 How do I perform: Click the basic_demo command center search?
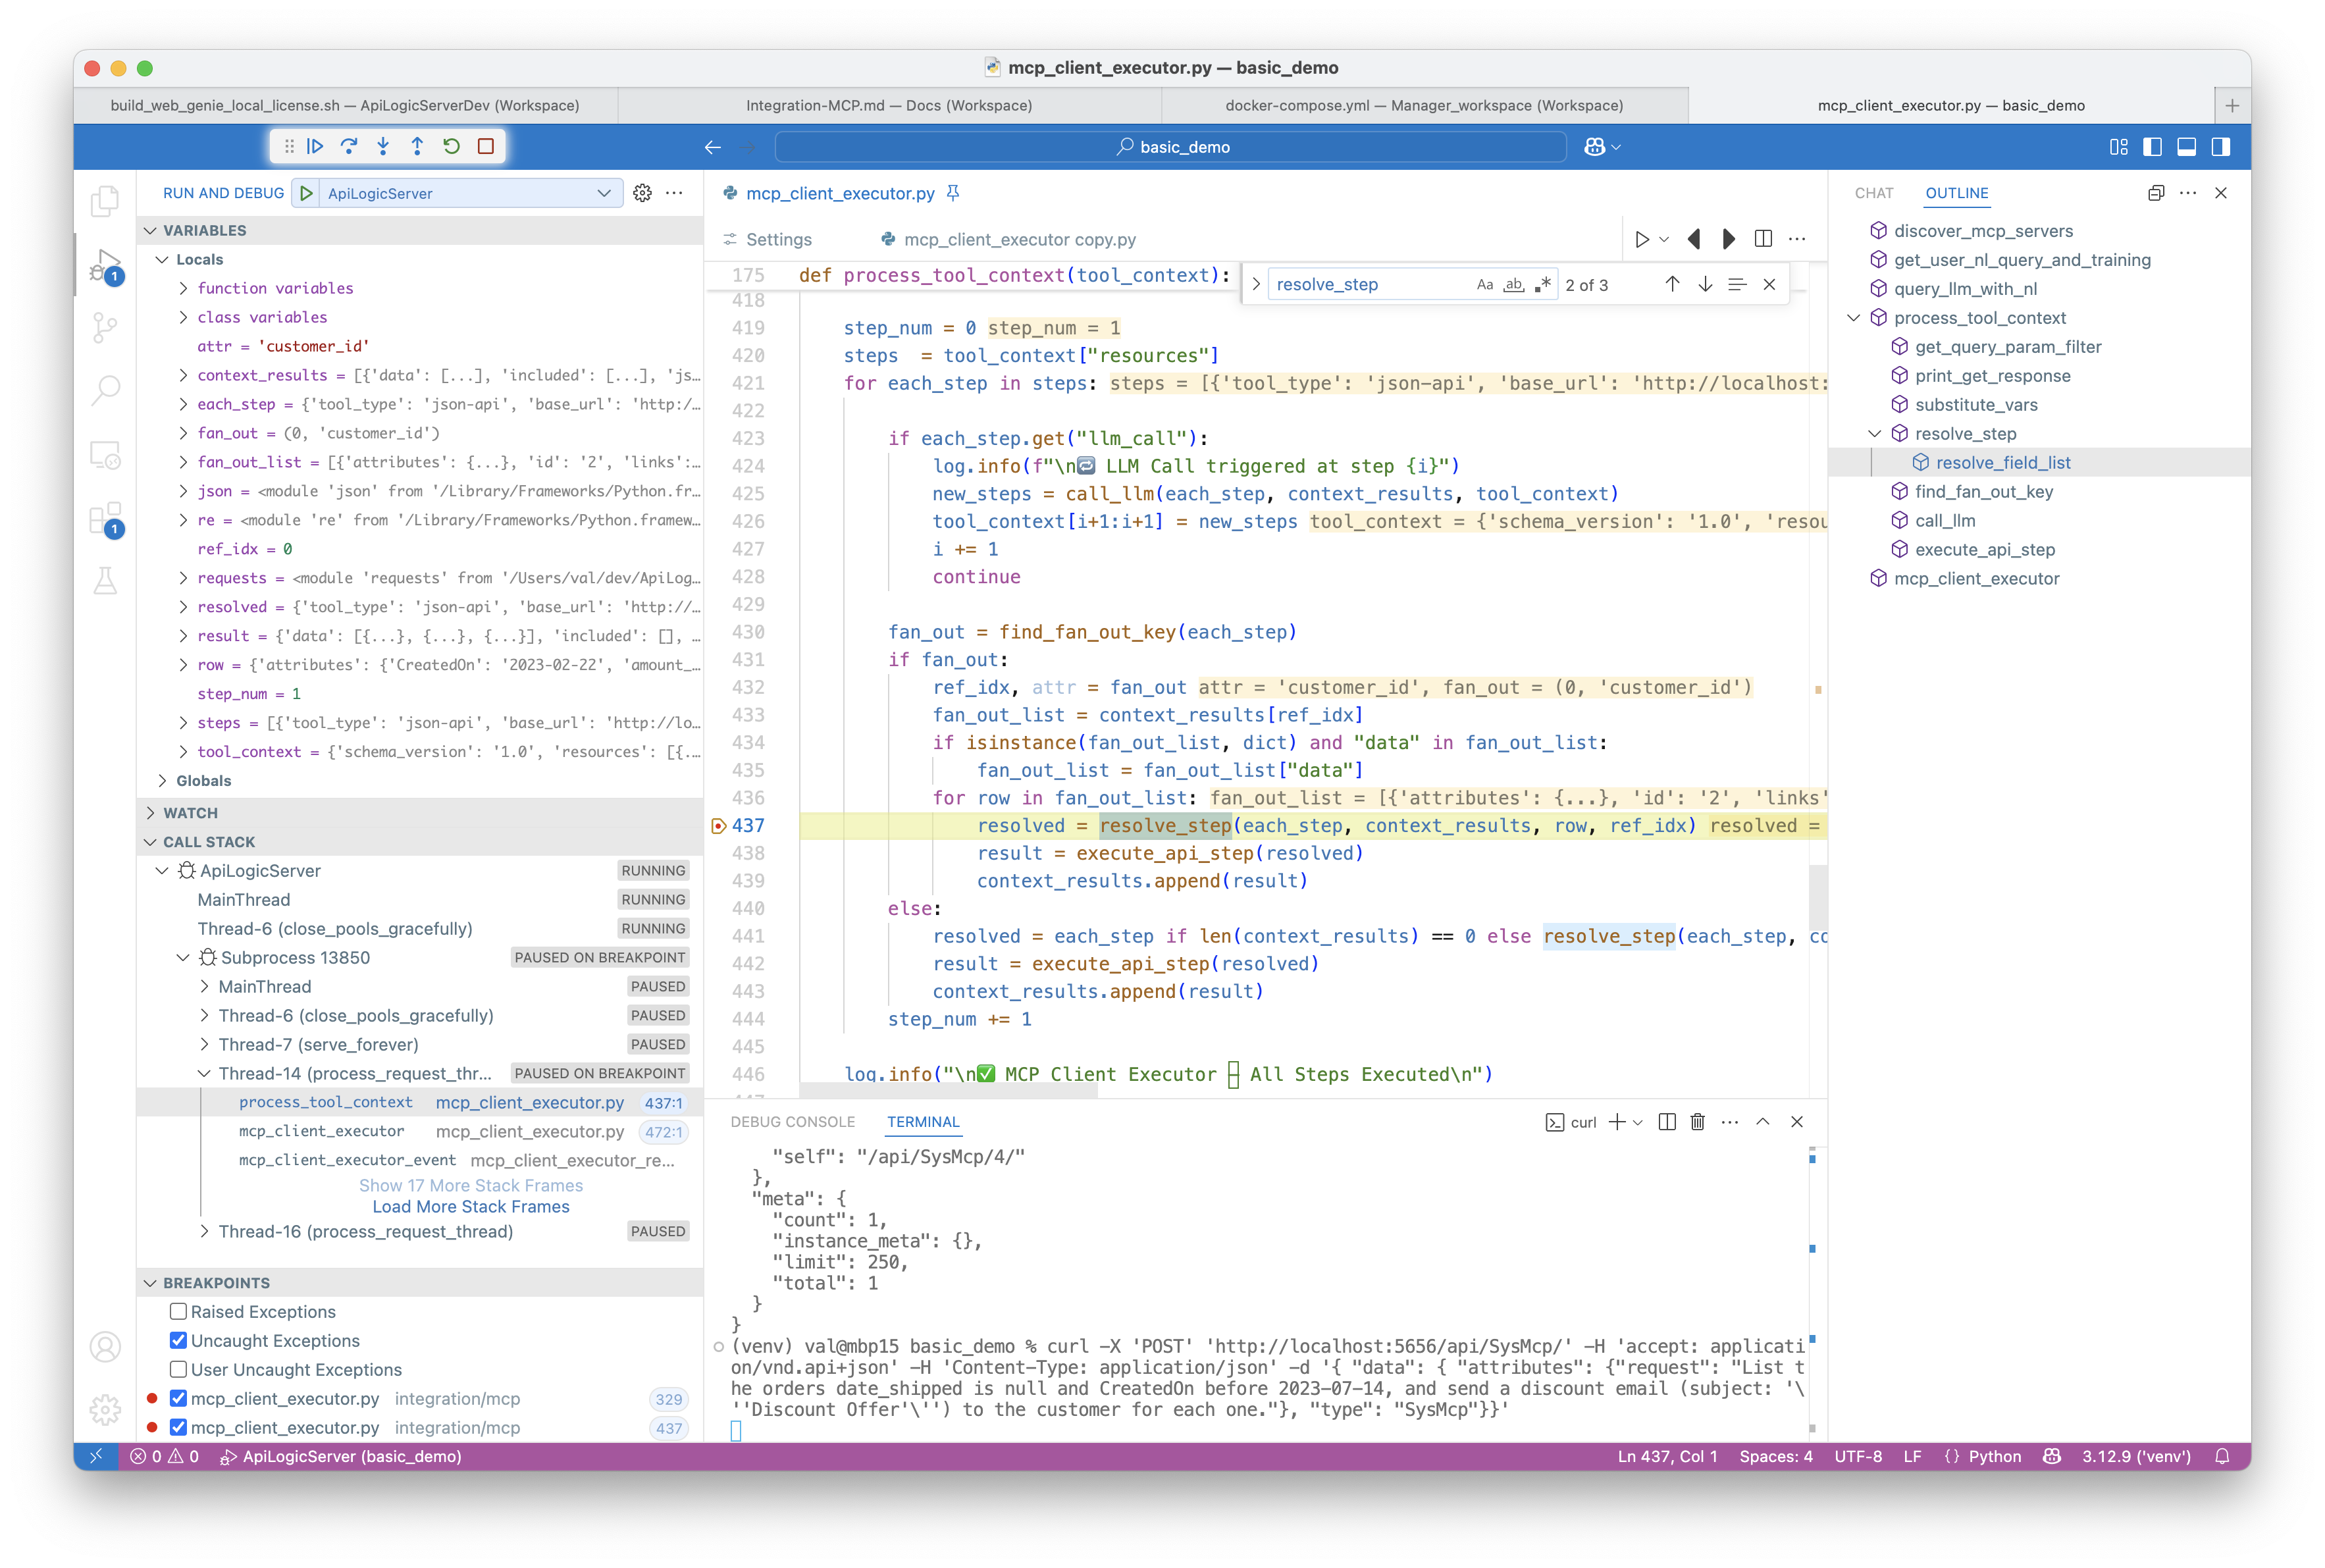[1171, 147]
